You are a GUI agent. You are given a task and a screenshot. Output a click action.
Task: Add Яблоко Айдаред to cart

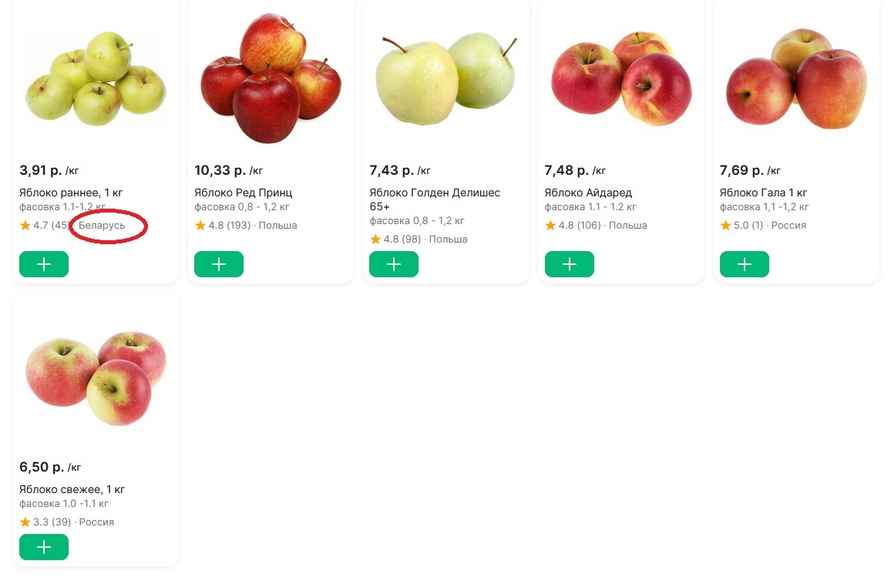pos(569,264)
